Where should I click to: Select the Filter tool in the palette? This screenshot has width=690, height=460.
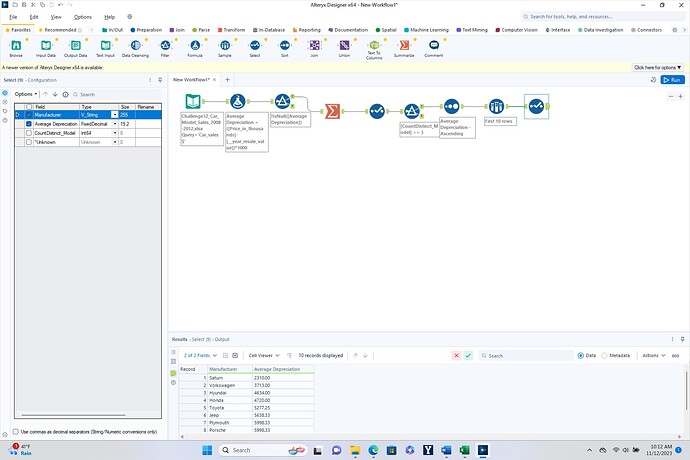pyautogui.click(x=165, y=45)
